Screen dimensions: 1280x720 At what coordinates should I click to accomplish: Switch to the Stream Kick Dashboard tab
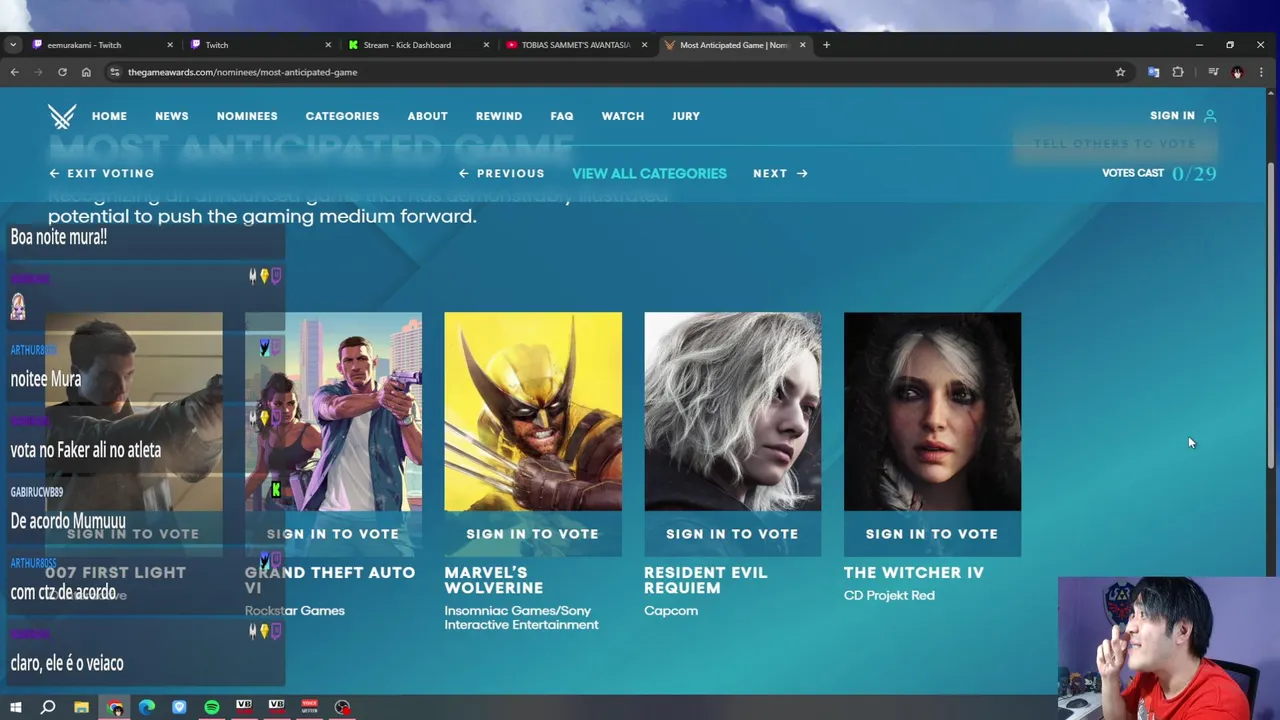(x=417, y=45)
